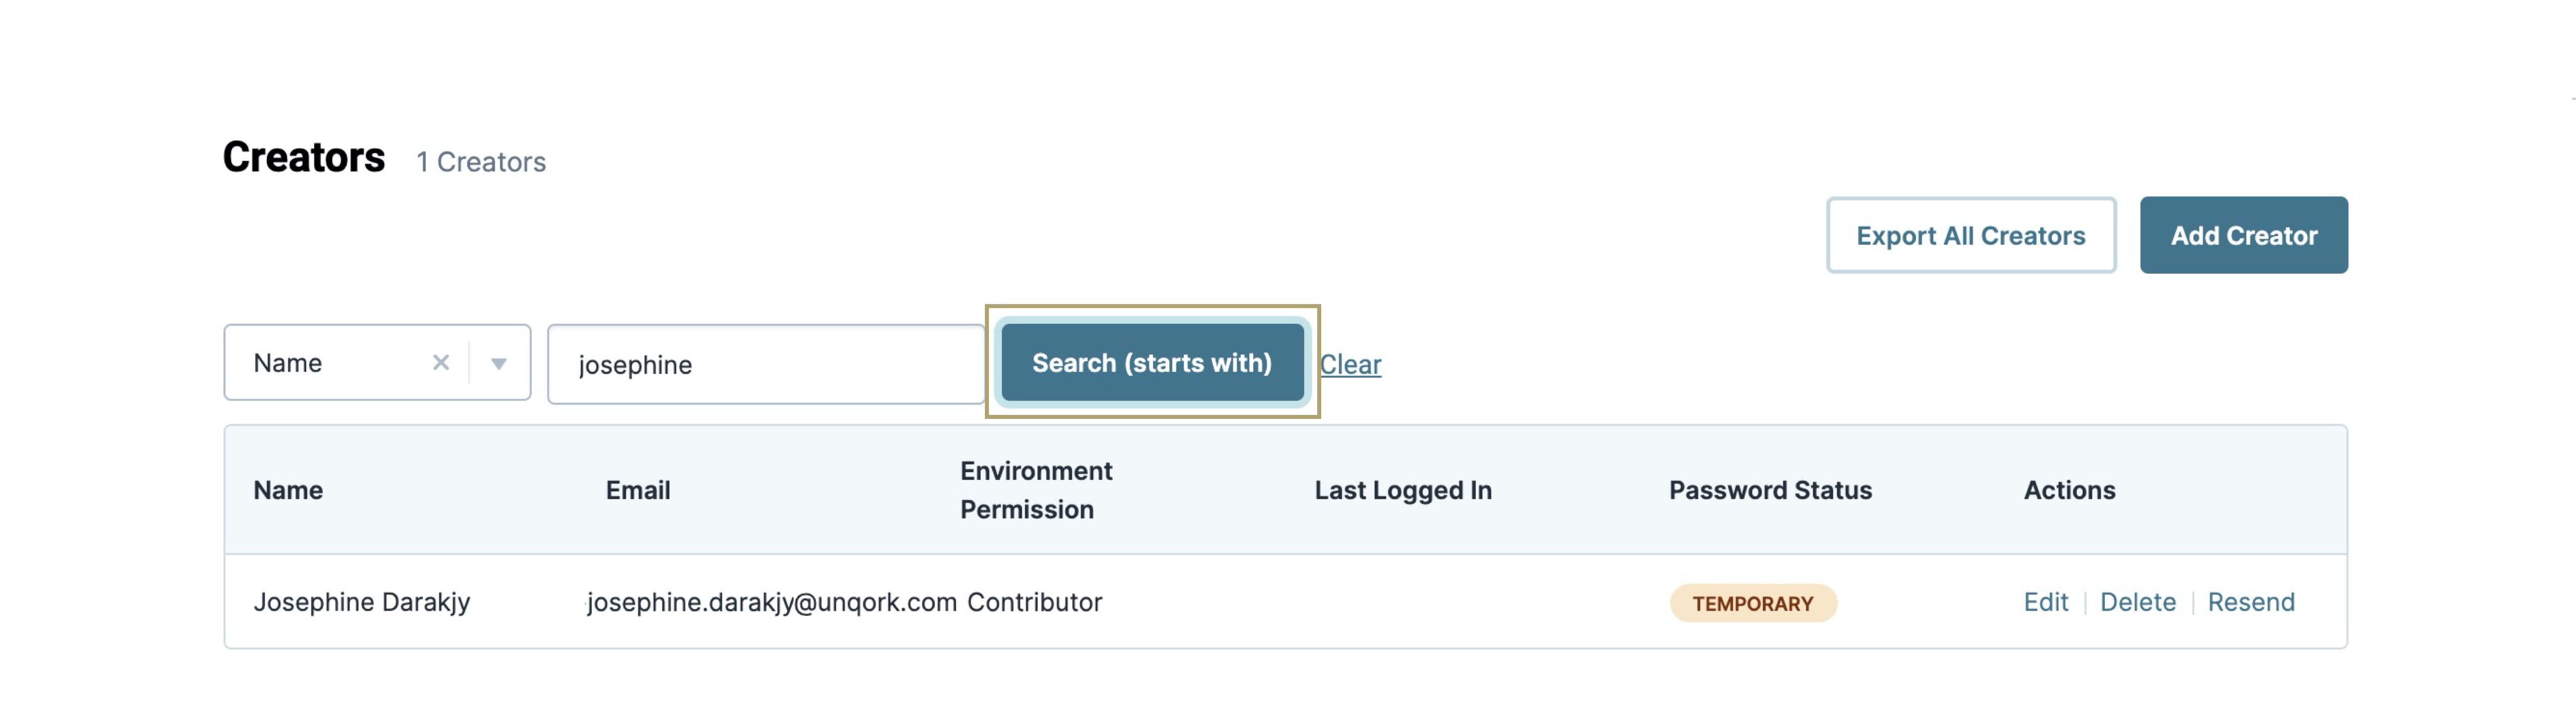Select the Name column header

tap(288, 490)
